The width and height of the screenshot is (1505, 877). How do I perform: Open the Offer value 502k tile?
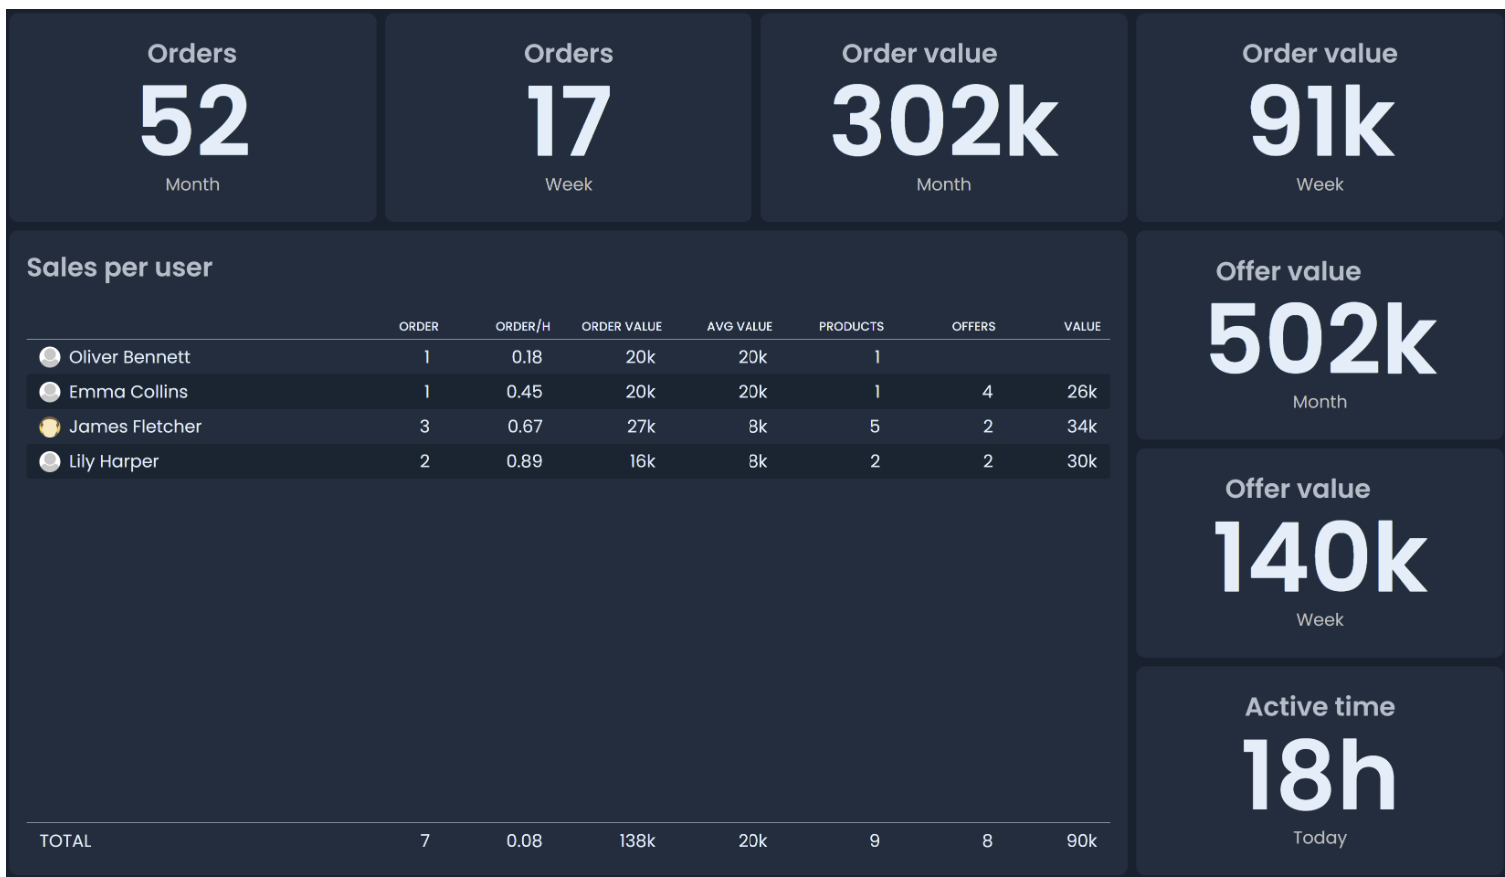click(1319, 336)
